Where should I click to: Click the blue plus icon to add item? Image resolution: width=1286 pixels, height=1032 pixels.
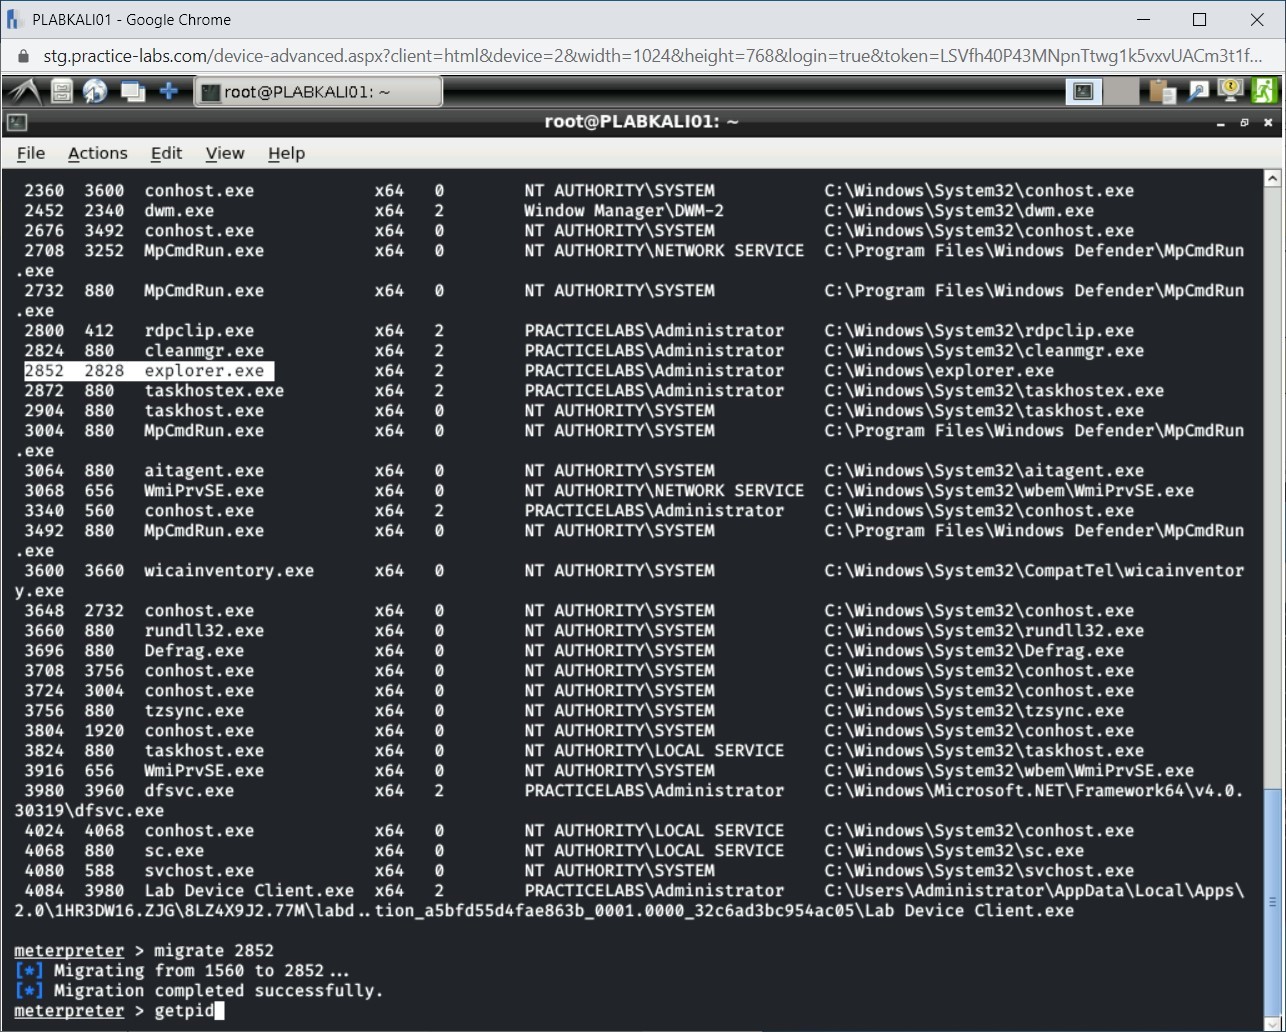click(168, 90)
